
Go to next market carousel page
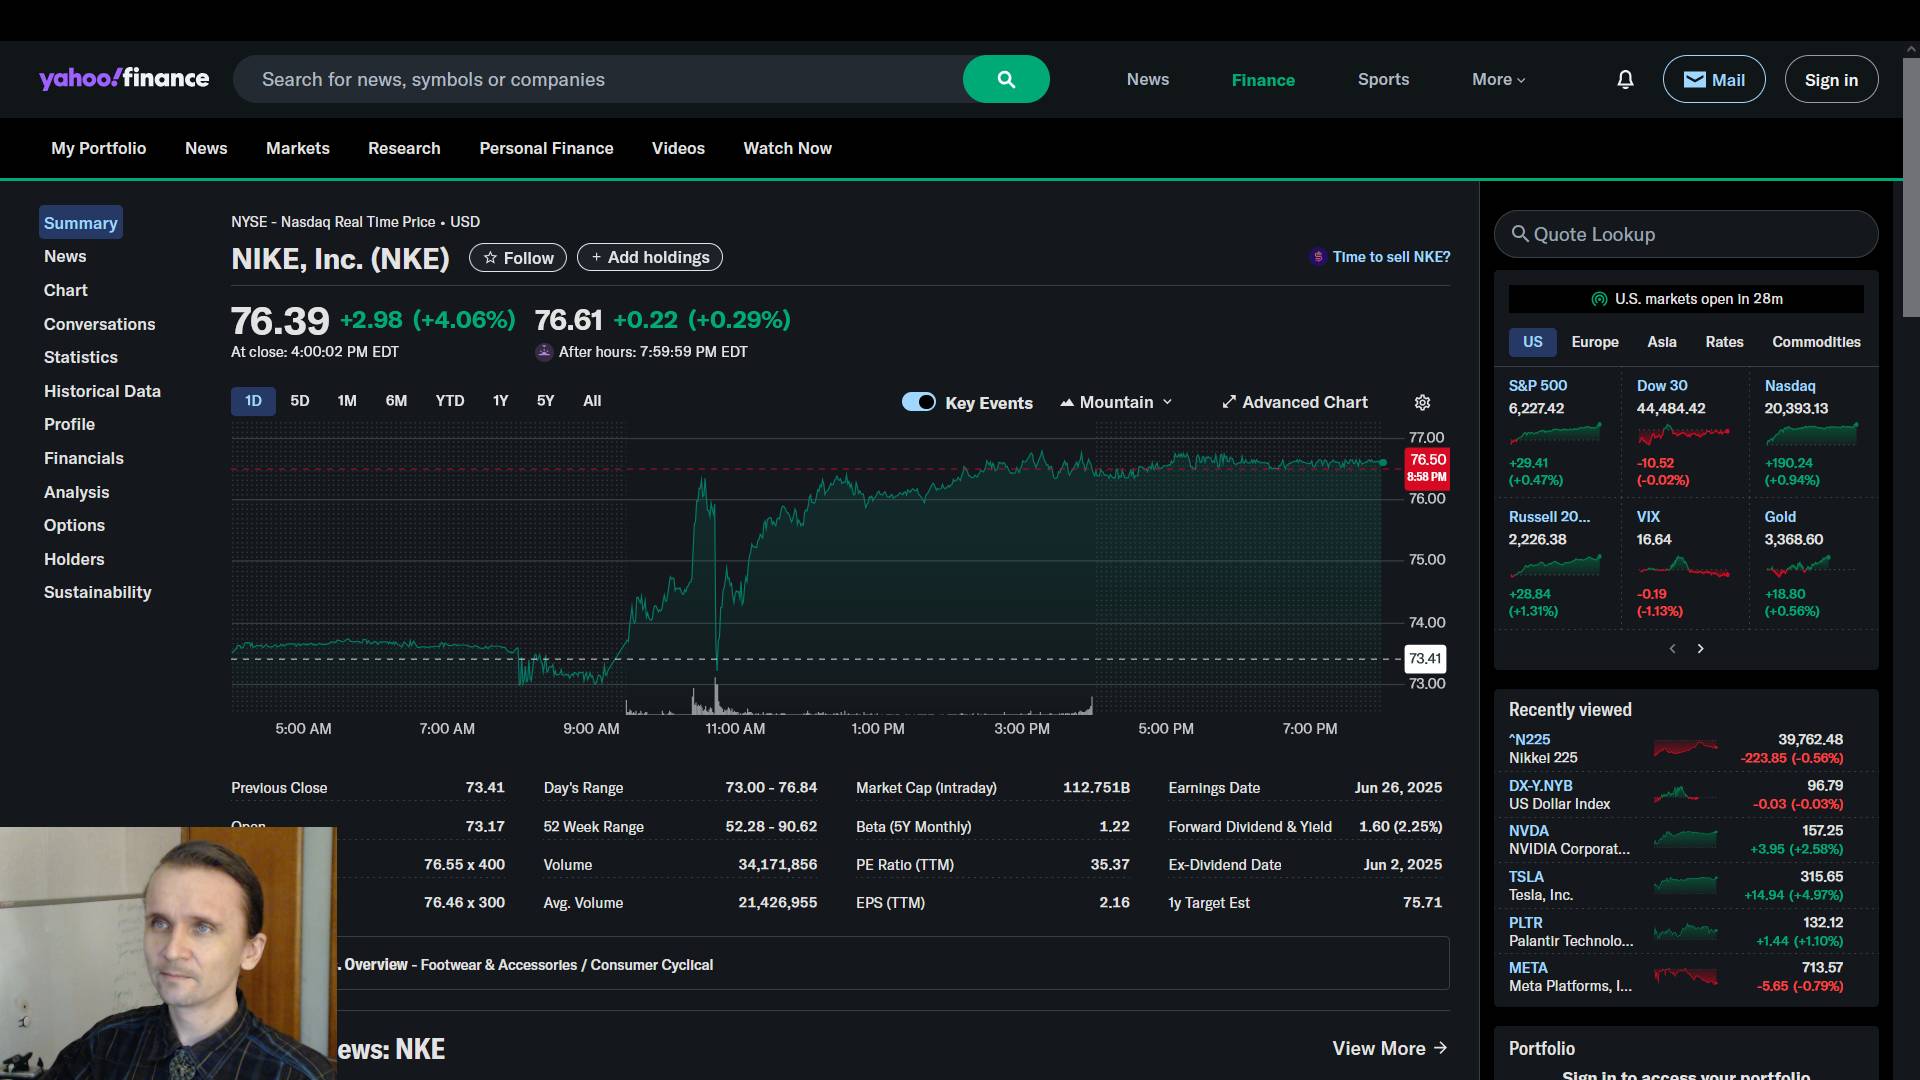[1700, 649]
